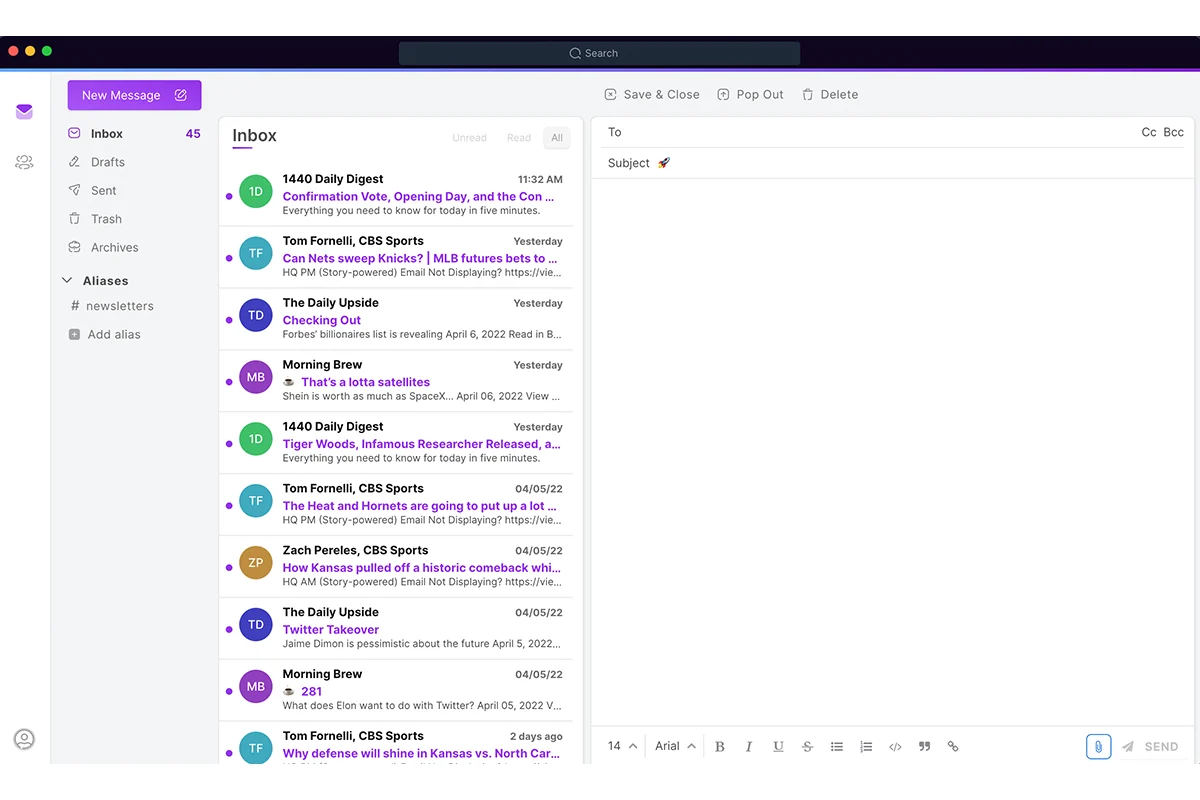Click the New Message button
The image size is (1200, 800).
tap(134, 95)
